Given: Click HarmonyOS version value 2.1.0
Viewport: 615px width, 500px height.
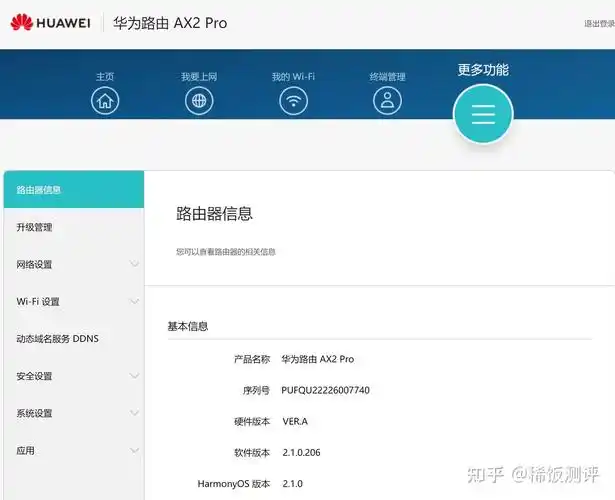Looking at the screenshot, I should 293,484.
